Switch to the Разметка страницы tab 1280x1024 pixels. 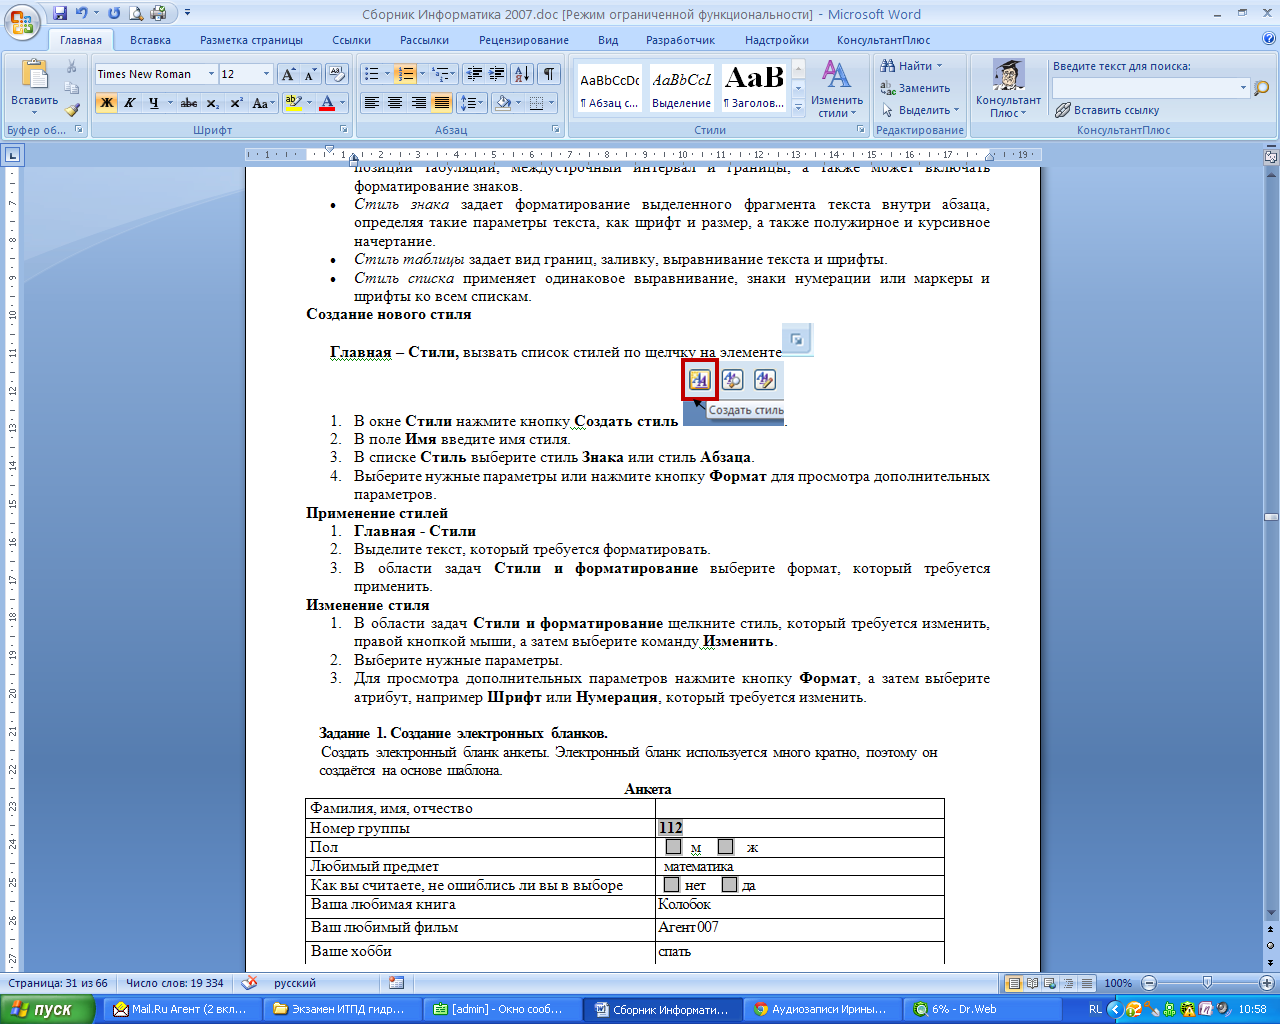pos(251,40)
